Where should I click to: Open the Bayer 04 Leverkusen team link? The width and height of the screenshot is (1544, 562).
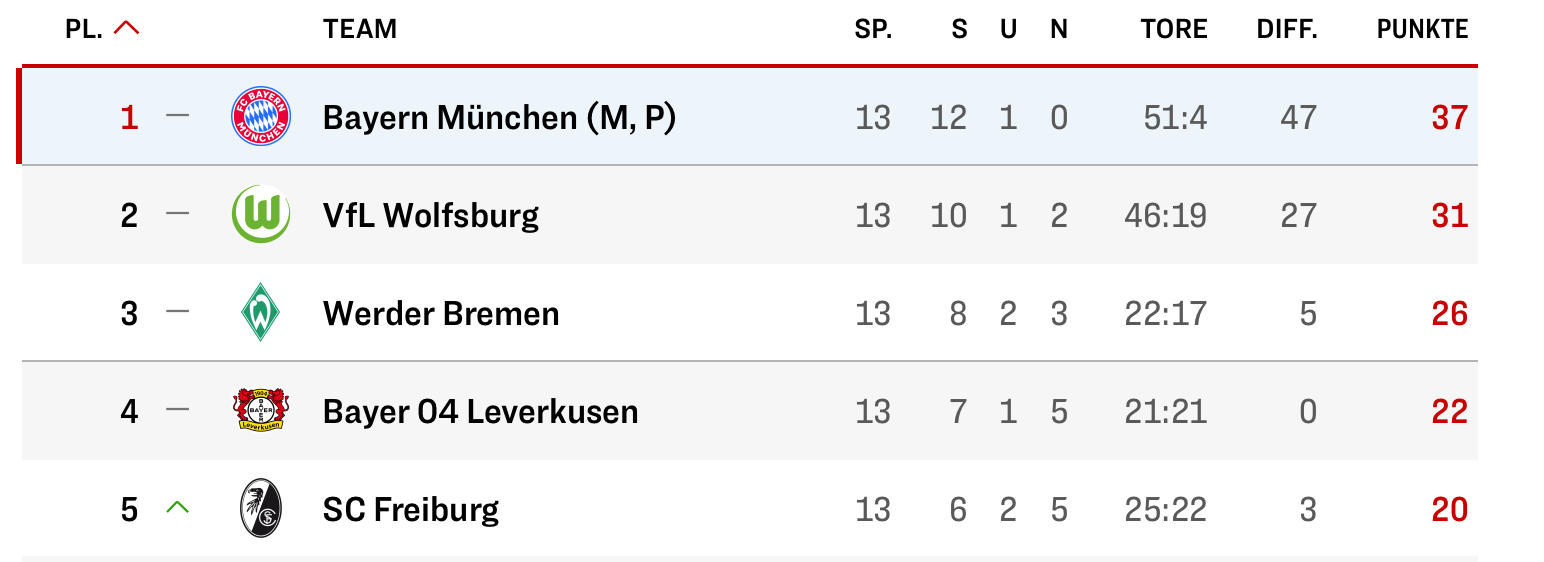(x=480, y=412)
